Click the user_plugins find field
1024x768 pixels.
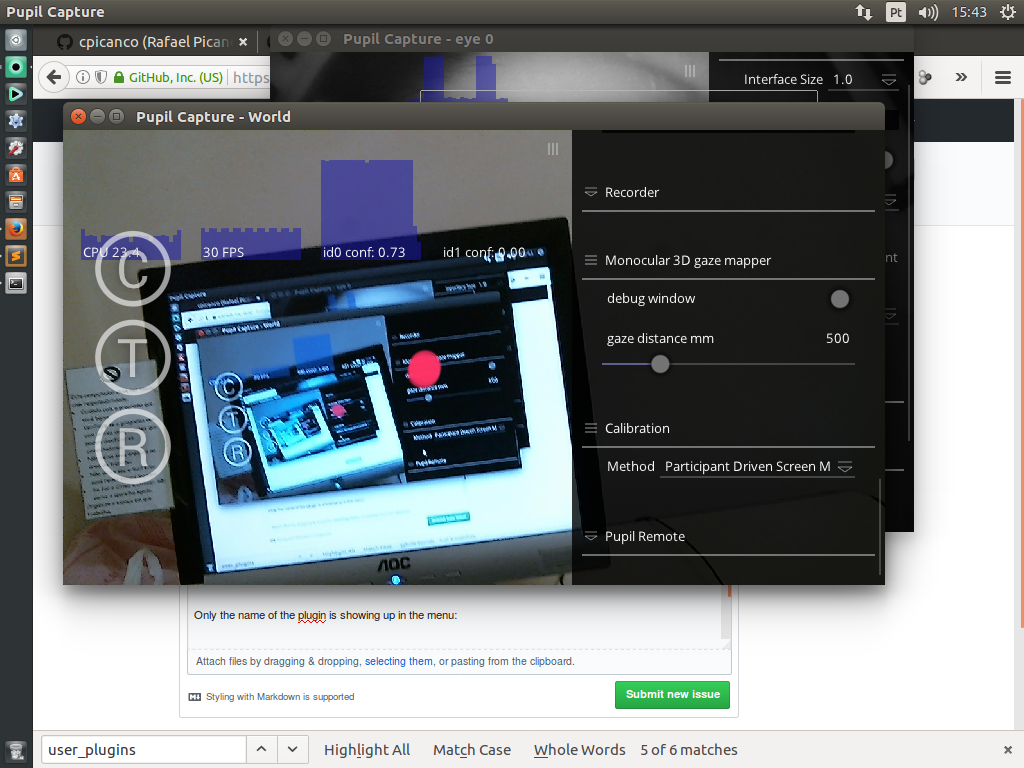click(x=144, y=750)
